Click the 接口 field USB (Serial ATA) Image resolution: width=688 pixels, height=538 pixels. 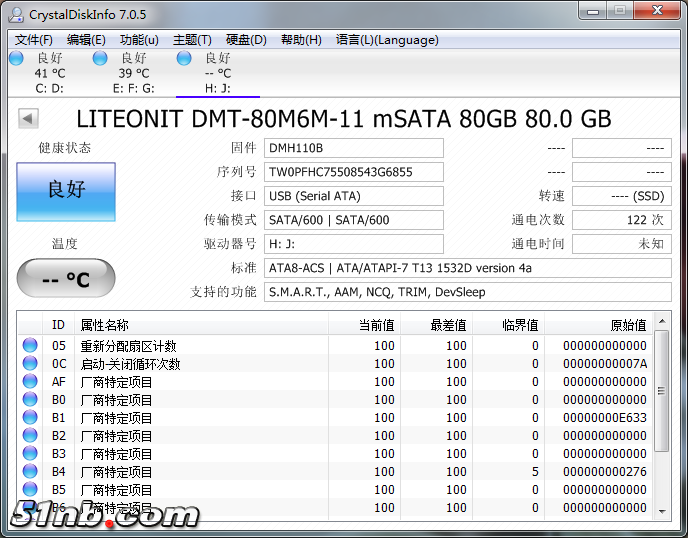pos(354,196)
